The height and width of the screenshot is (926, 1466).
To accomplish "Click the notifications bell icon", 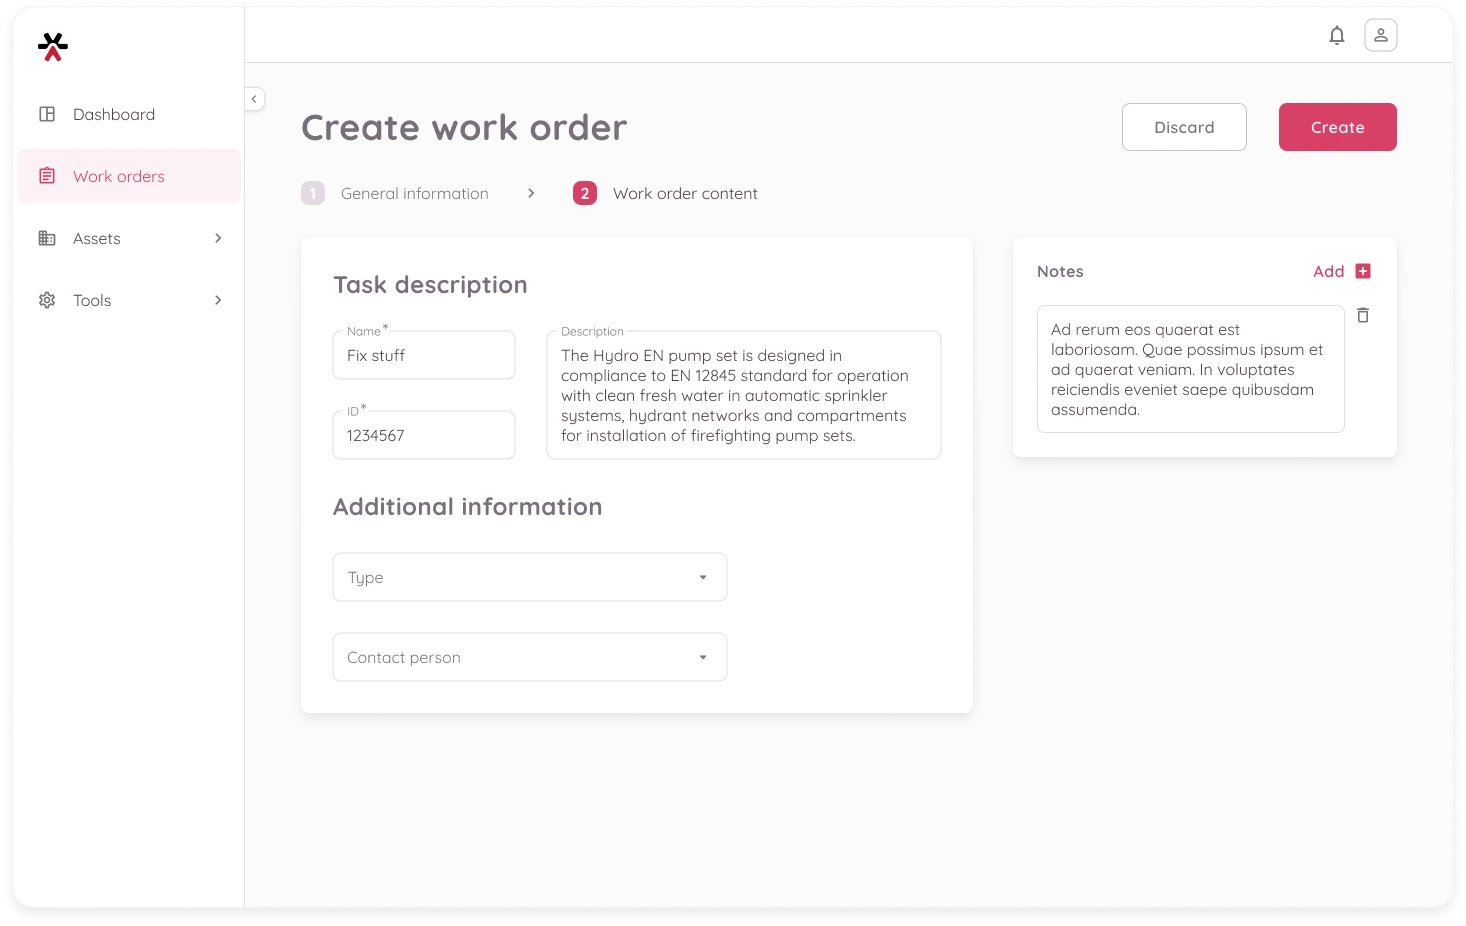I will (x=1336, y=36).
